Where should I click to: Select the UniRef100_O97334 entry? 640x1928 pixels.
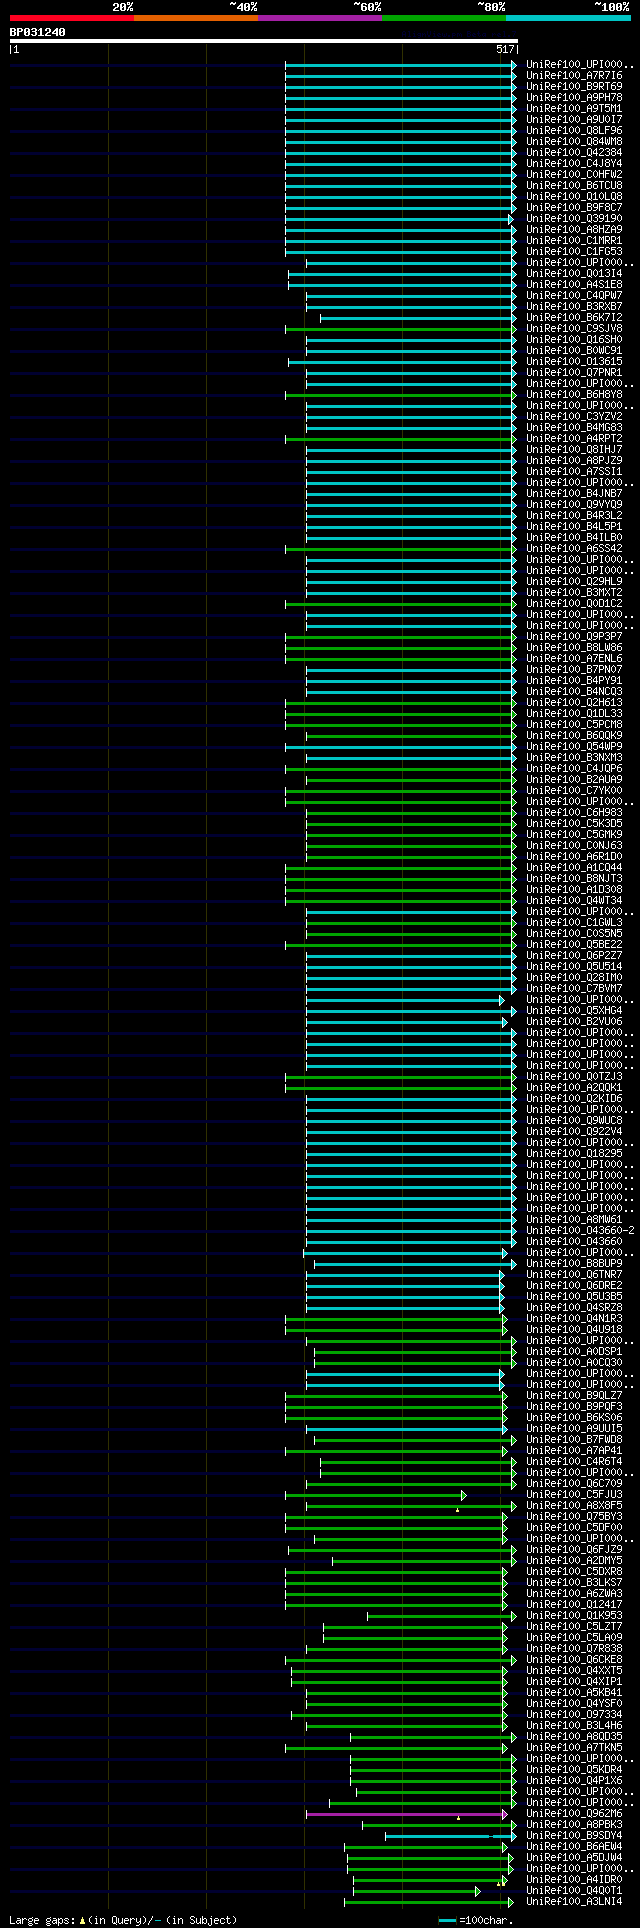[574, 1715]
